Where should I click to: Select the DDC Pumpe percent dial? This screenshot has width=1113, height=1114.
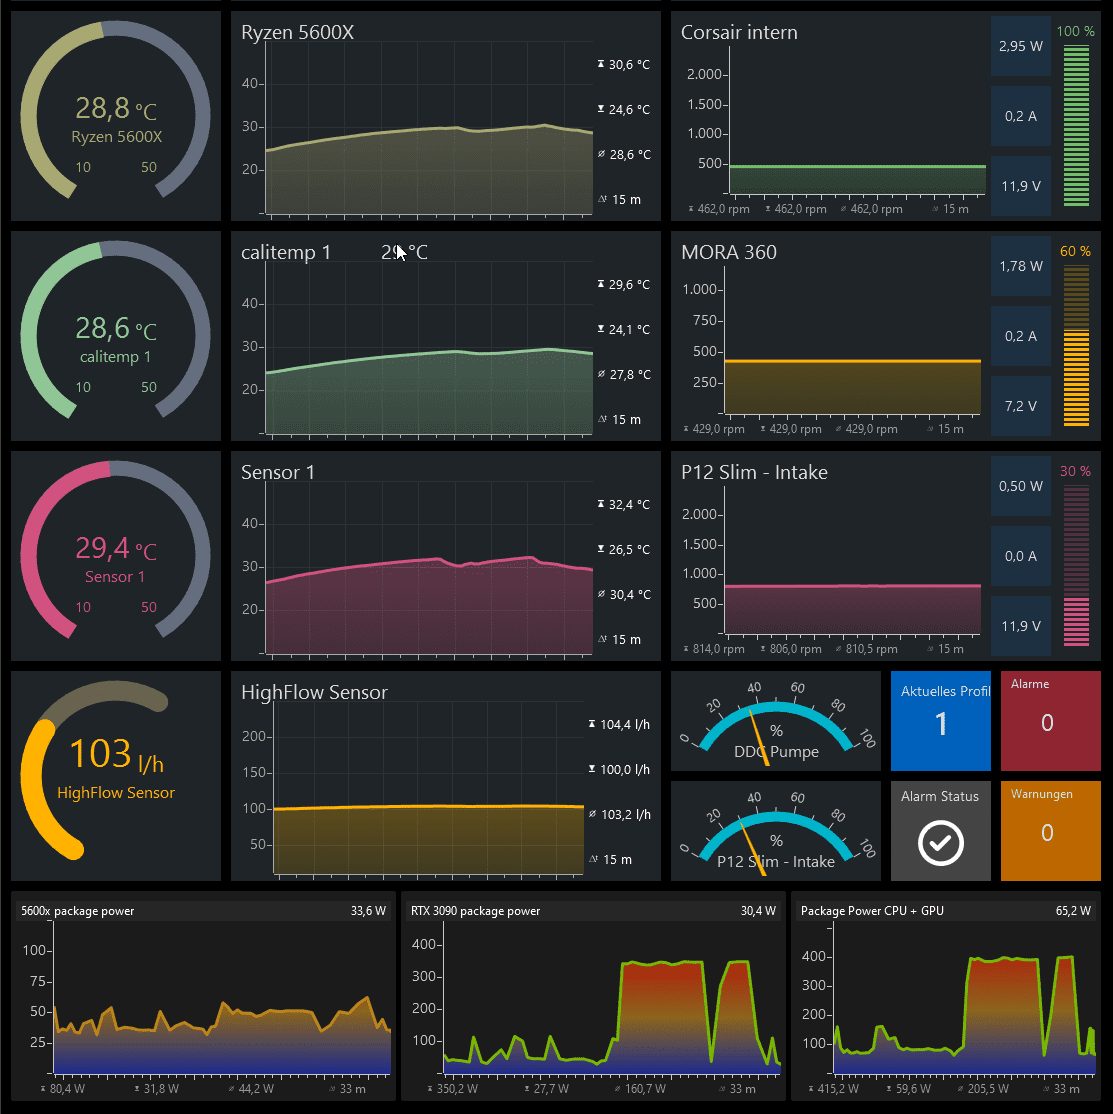point(776,721)
